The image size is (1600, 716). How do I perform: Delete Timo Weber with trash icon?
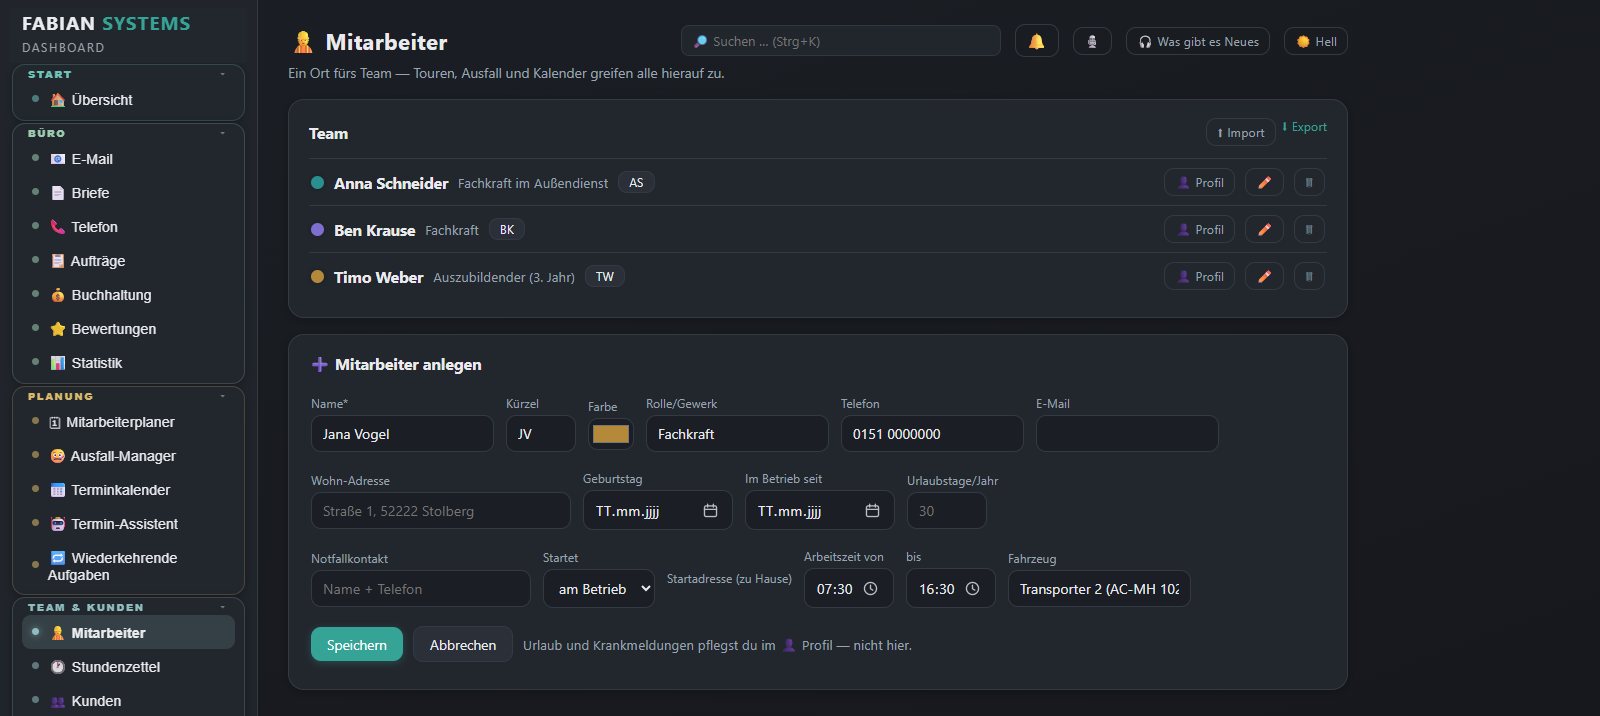point(1309,277)
